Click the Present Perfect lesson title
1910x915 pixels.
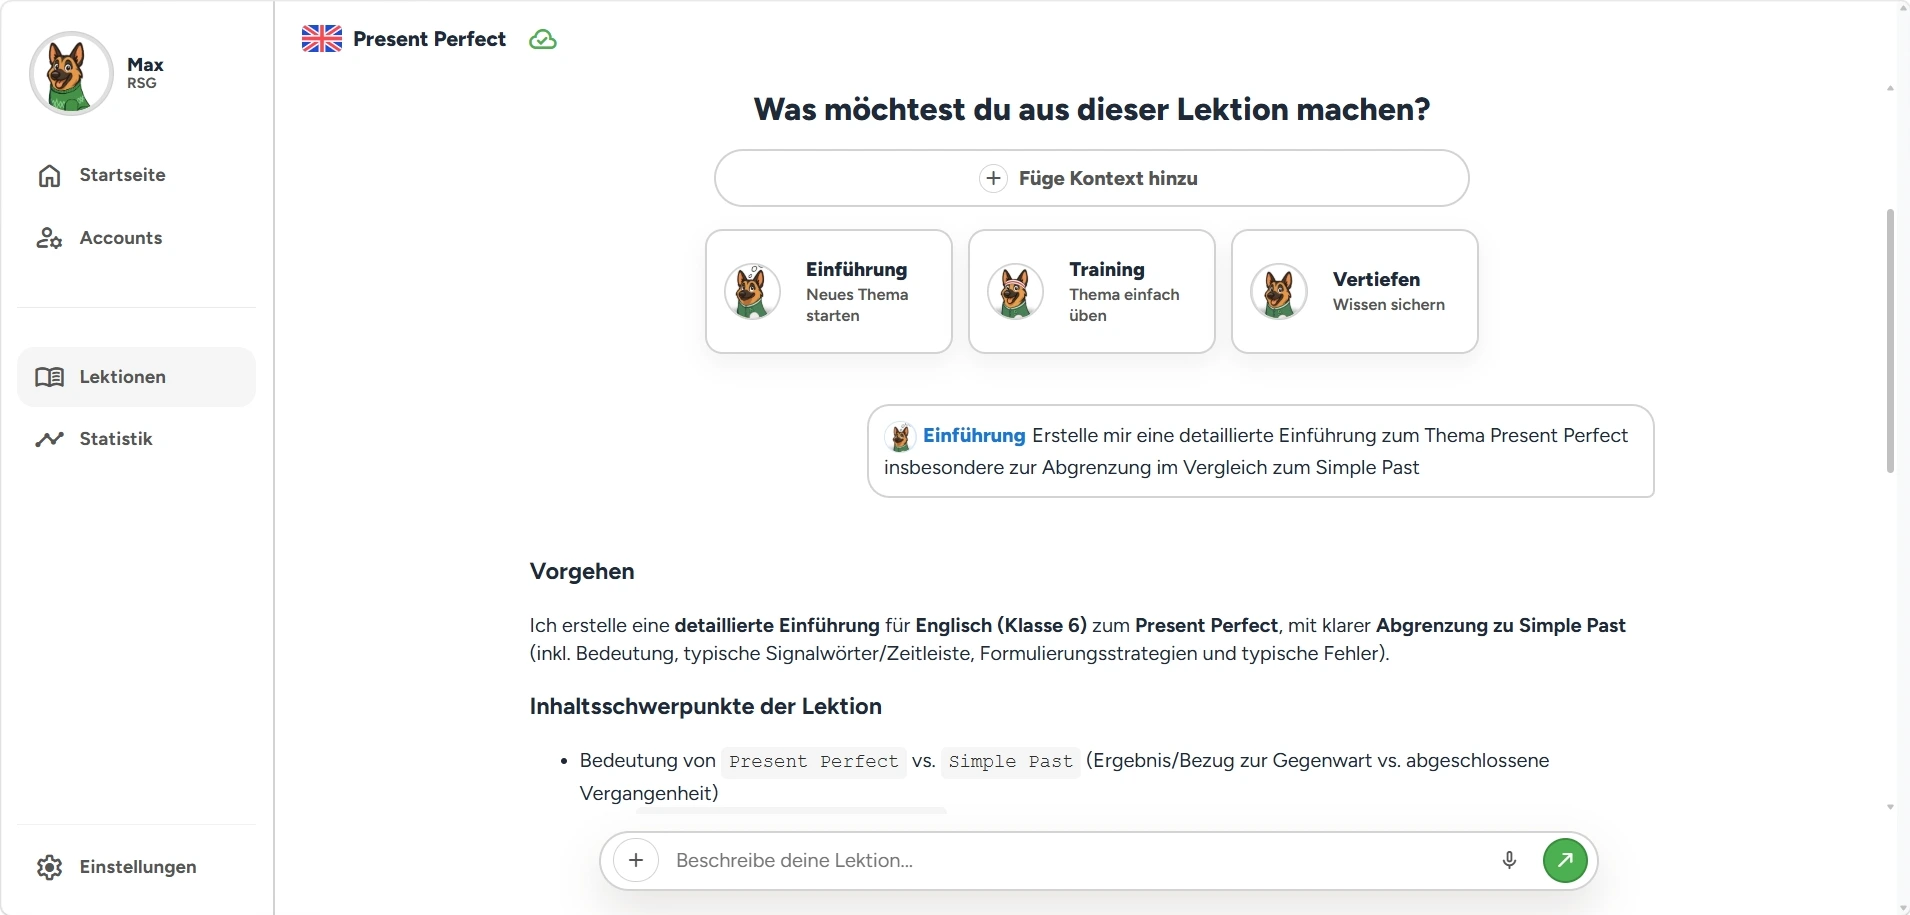pyautogui.click(x=430, y=39)
